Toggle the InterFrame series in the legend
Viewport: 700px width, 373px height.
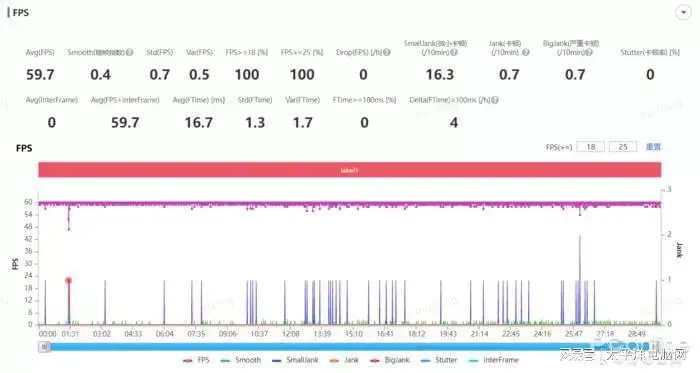[494, 360]
